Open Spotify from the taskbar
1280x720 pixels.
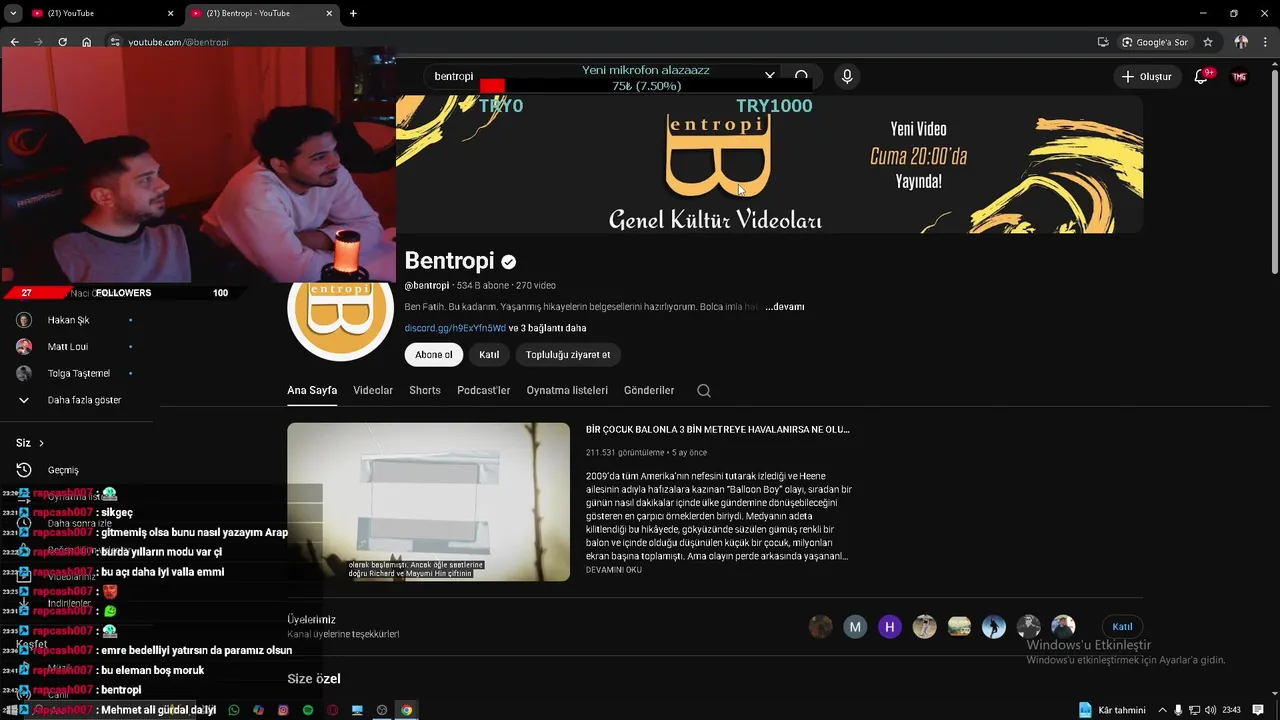308,710
